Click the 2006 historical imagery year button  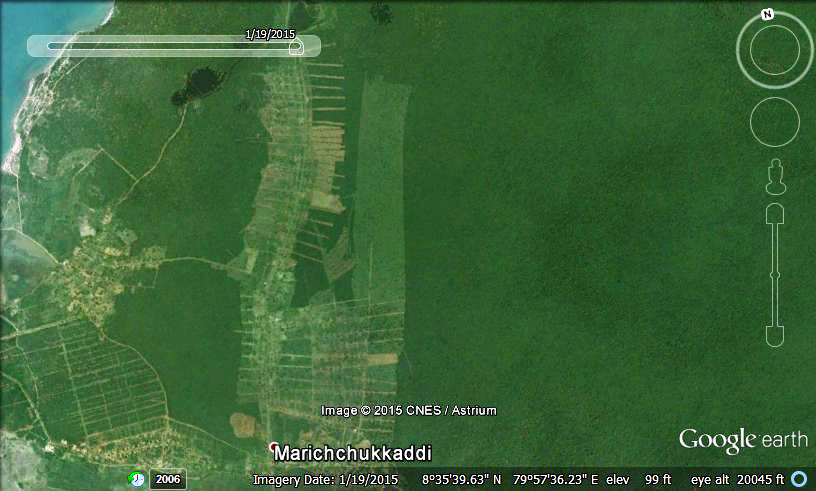click(168, 479)
